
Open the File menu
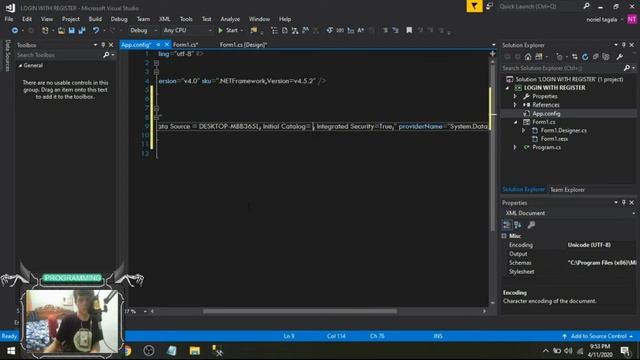pyautogui.click(x=9, y=19)
